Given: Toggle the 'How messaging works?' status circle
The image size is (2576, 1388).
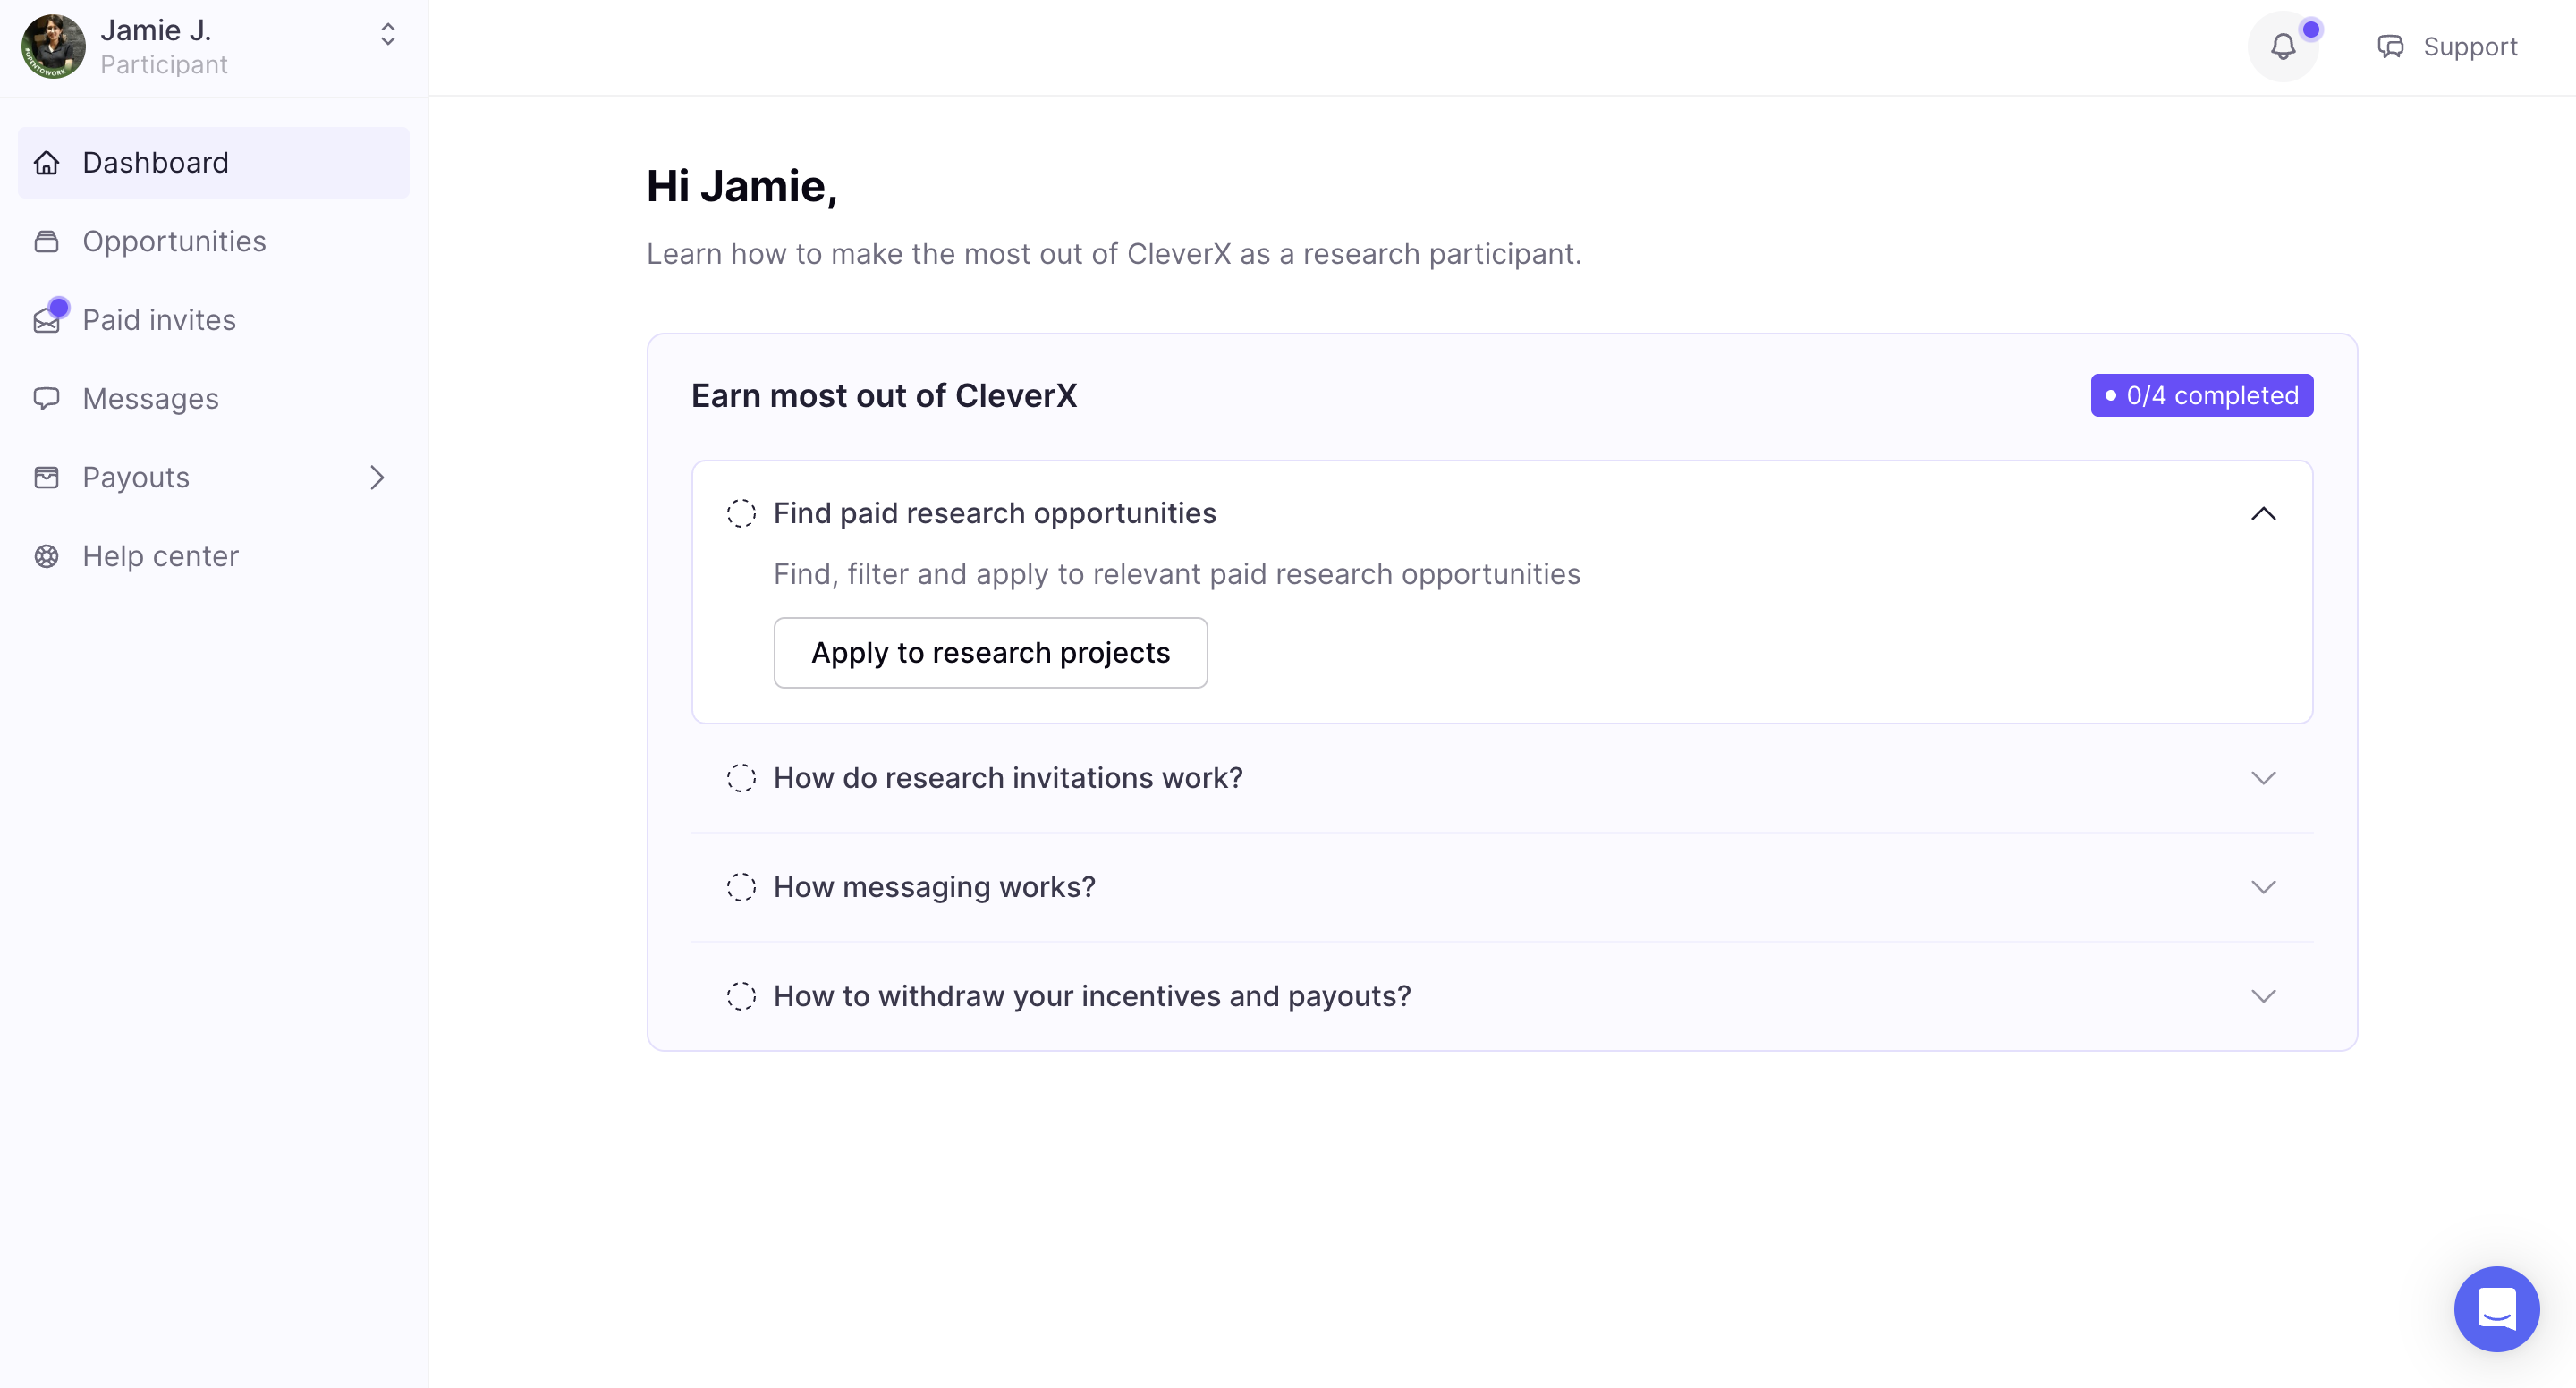Looking at the screenshot, I should (x=741, y=887).
